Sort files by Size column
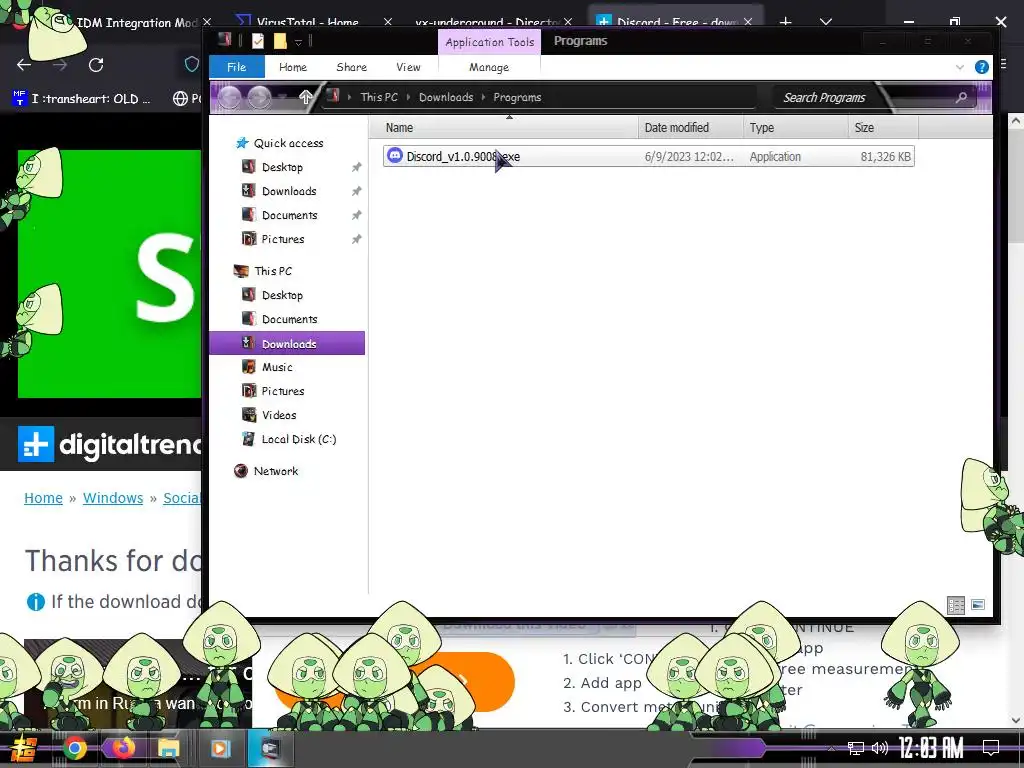 [883, 128]
